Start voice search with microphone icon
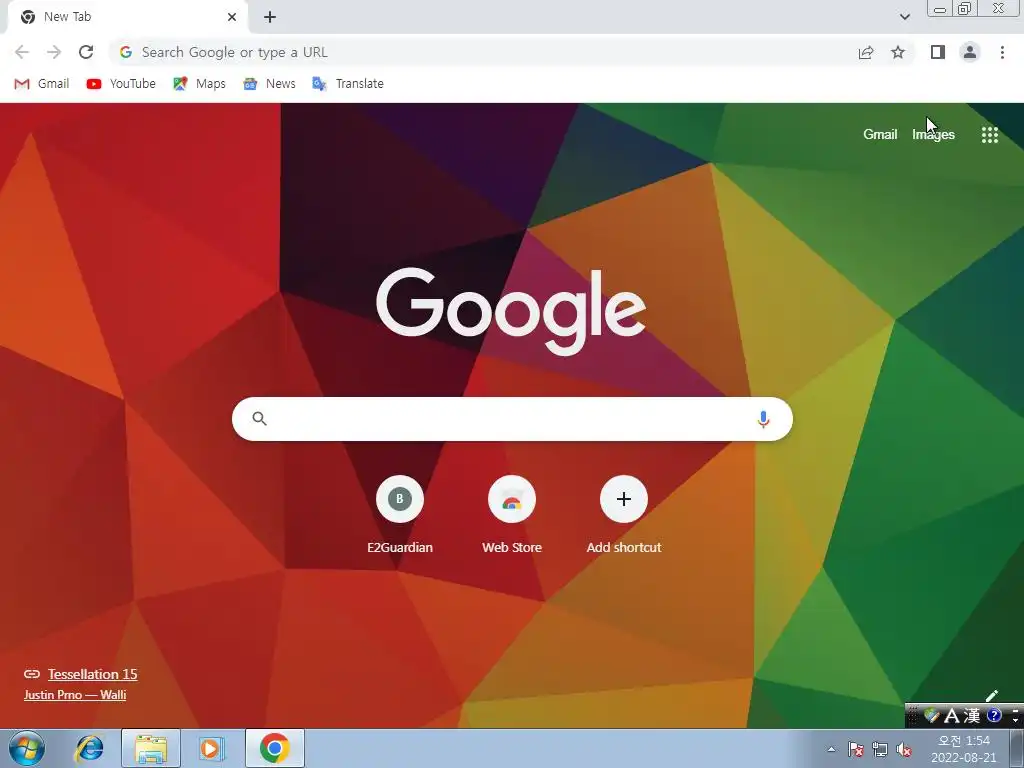This screenshot has height=768, width=1024. (x=763, y=419)
